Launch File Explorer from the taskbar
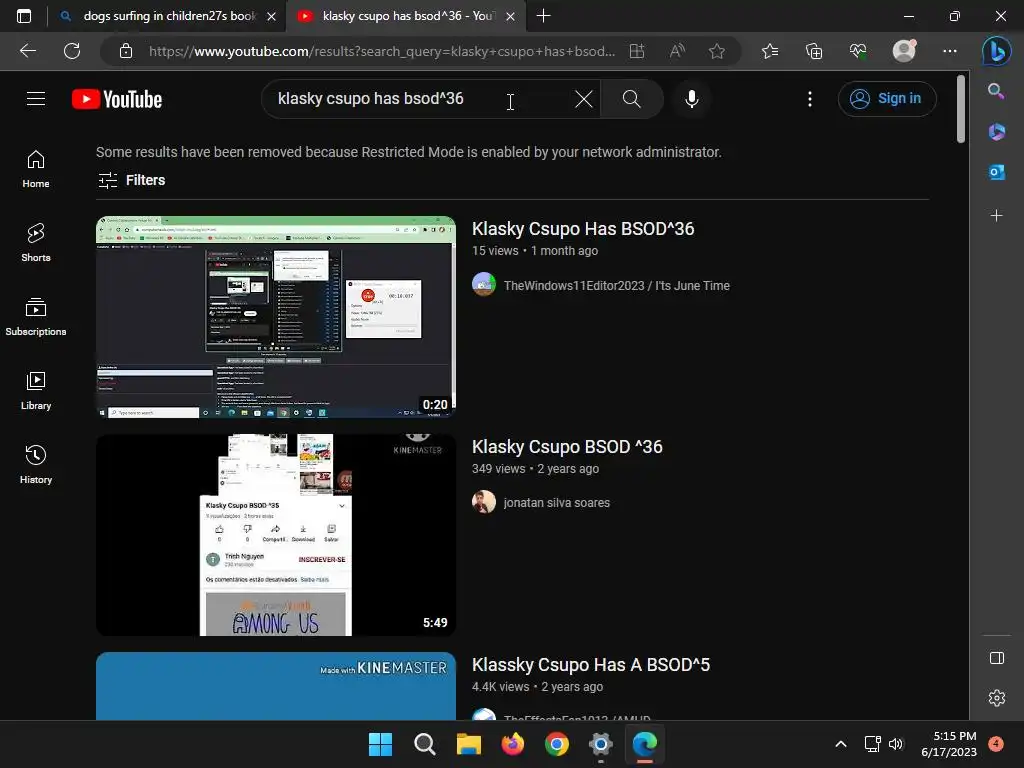1024x768 pixels. point(468,744)
